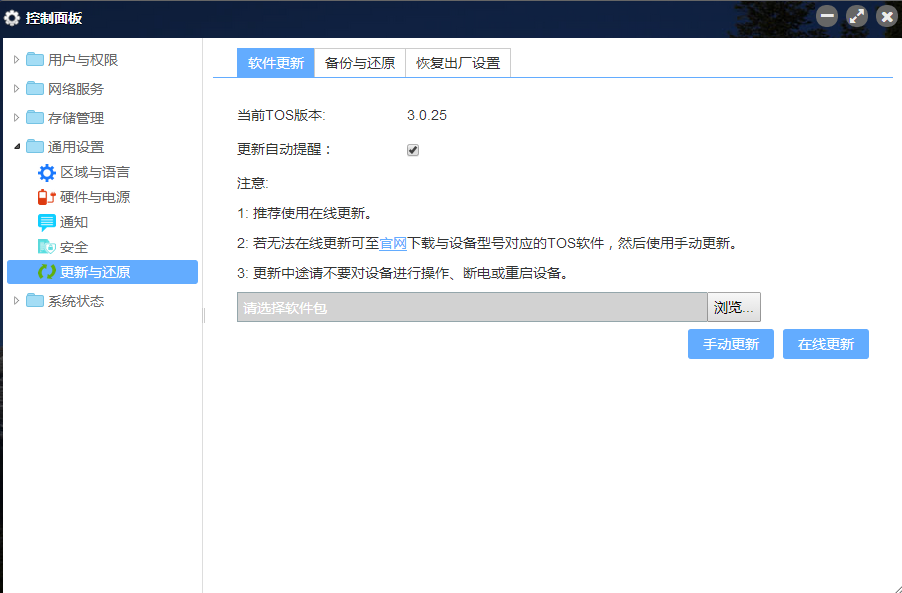The height and width of the screenshot is (593, 902).
Task: Expand the 系统状态 tree node arrow
Action: [16, 301]
